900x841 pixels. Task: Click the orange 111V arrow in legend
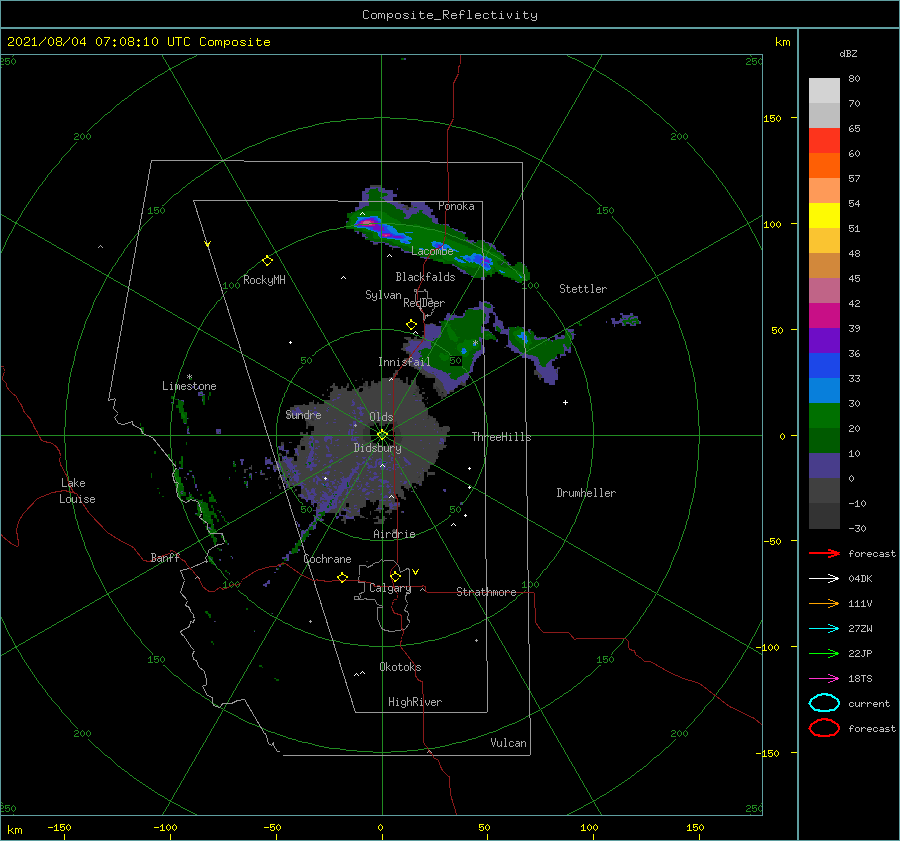tap(824, 603)
